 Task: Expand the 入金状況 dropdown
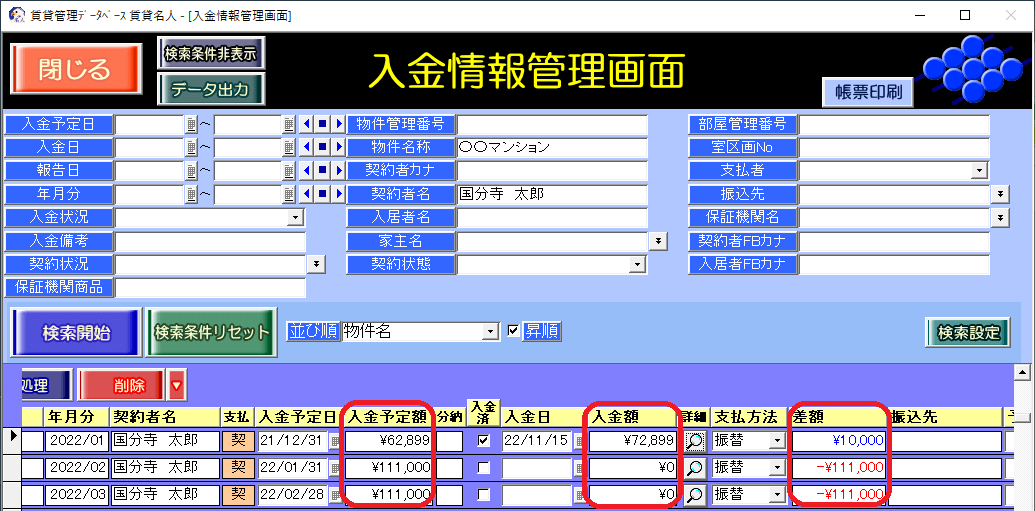pyautogui.click(x=295, y=217)
